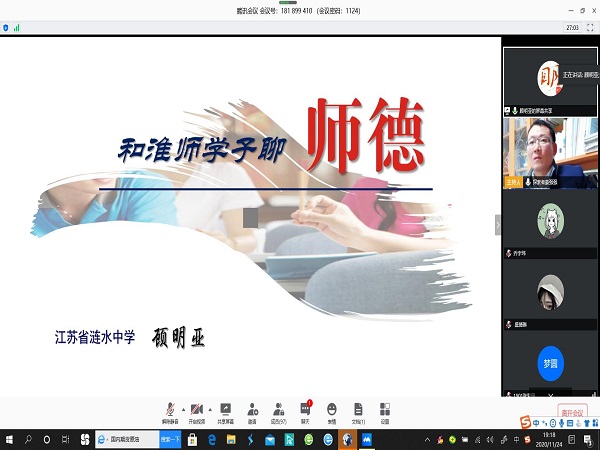The height and width of the screenshot is (450, 600).
Task: Click the Share Screen icon
Action: pyautogui.click(x=225, y=413)
